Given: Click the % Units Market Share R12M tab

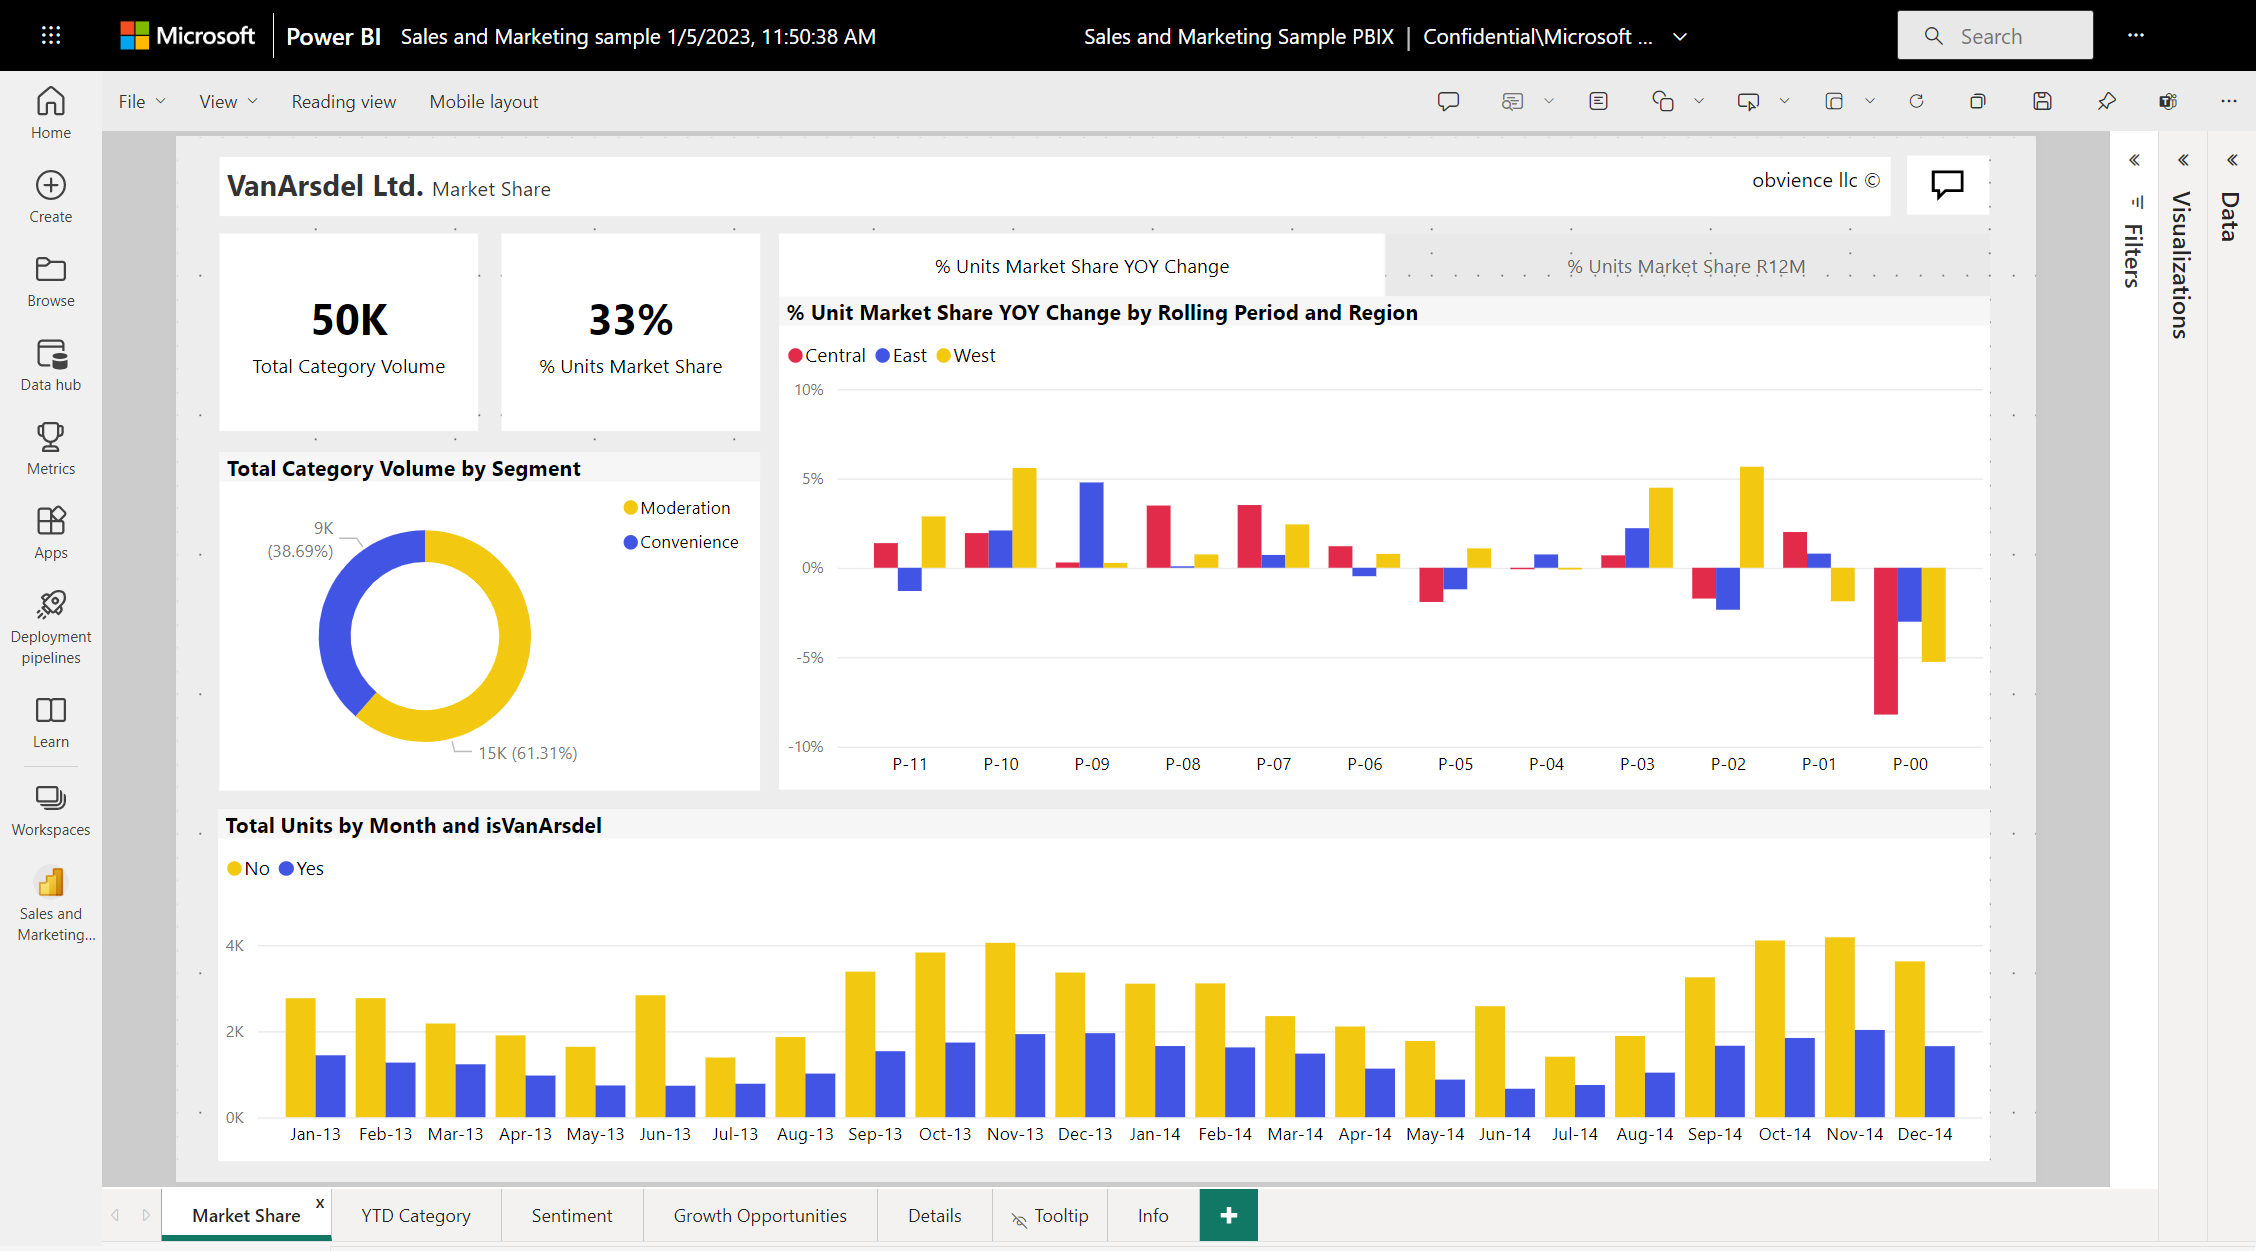Looking at the screenshot, I should point(1689,265).
